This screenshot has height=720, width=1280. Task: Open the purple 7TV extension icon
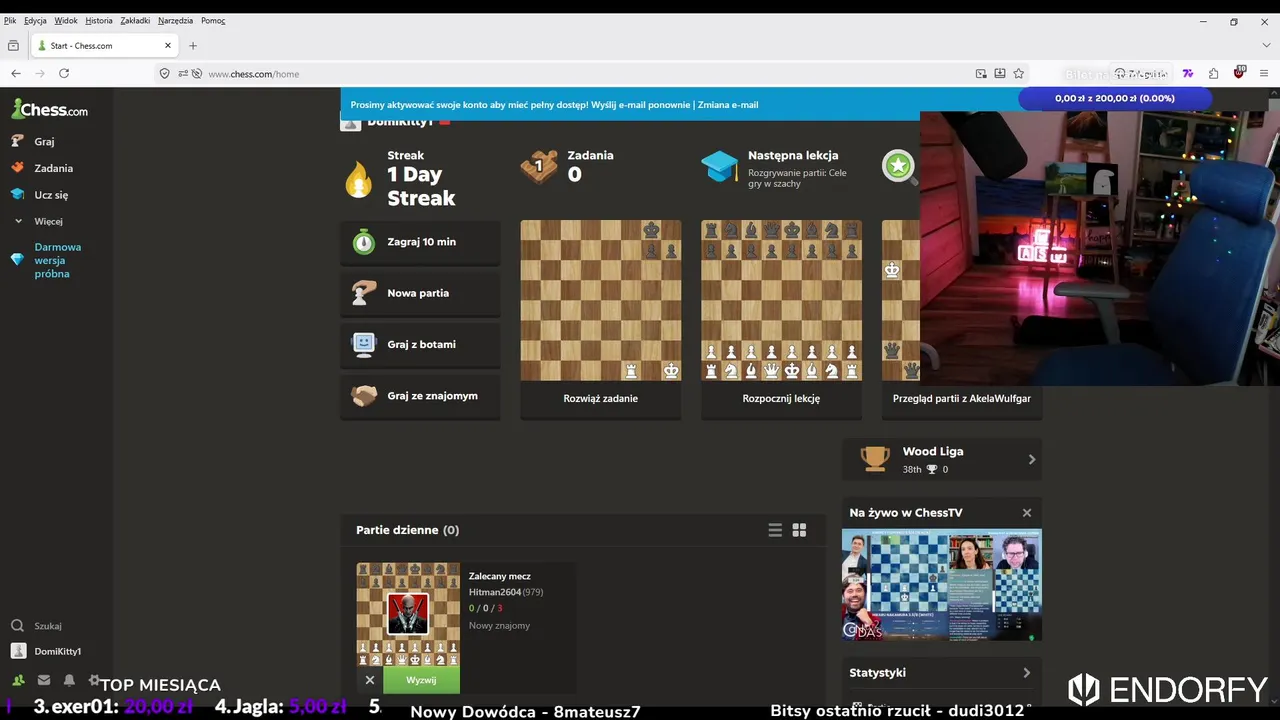(1188, 73)
